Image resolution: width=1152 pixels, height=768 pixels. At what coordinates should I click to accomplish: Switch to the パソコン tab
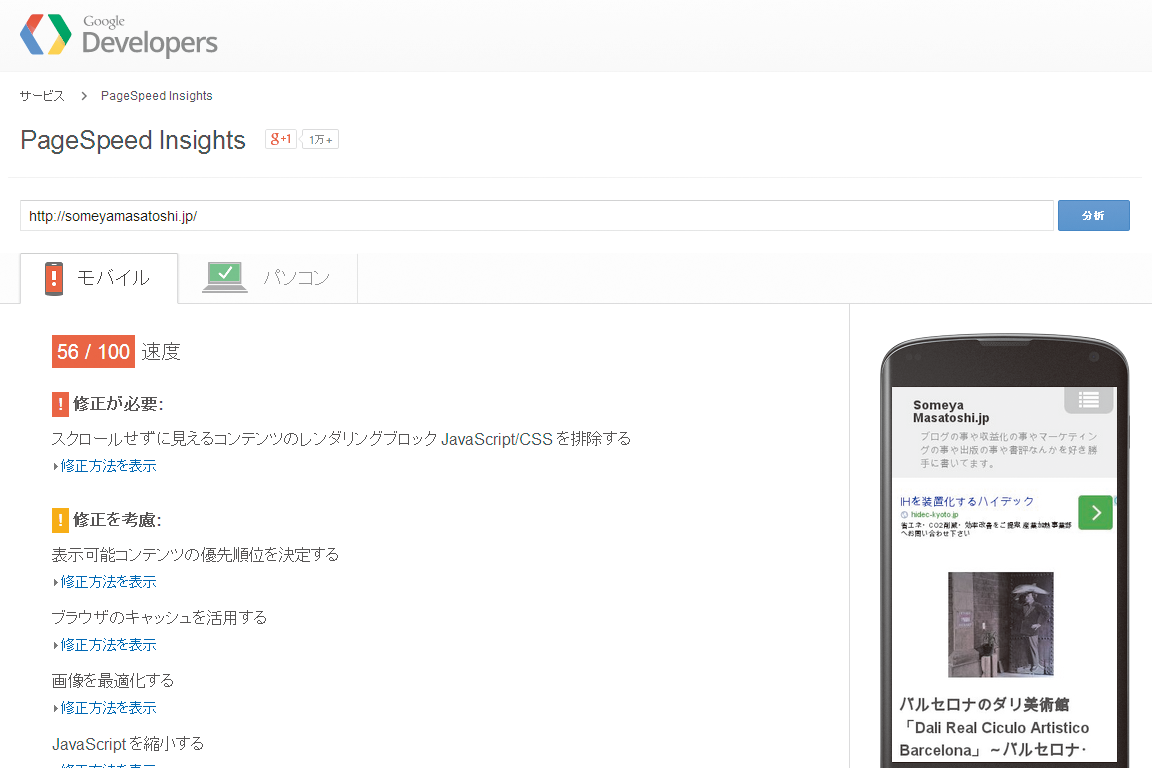click(268, 278)
